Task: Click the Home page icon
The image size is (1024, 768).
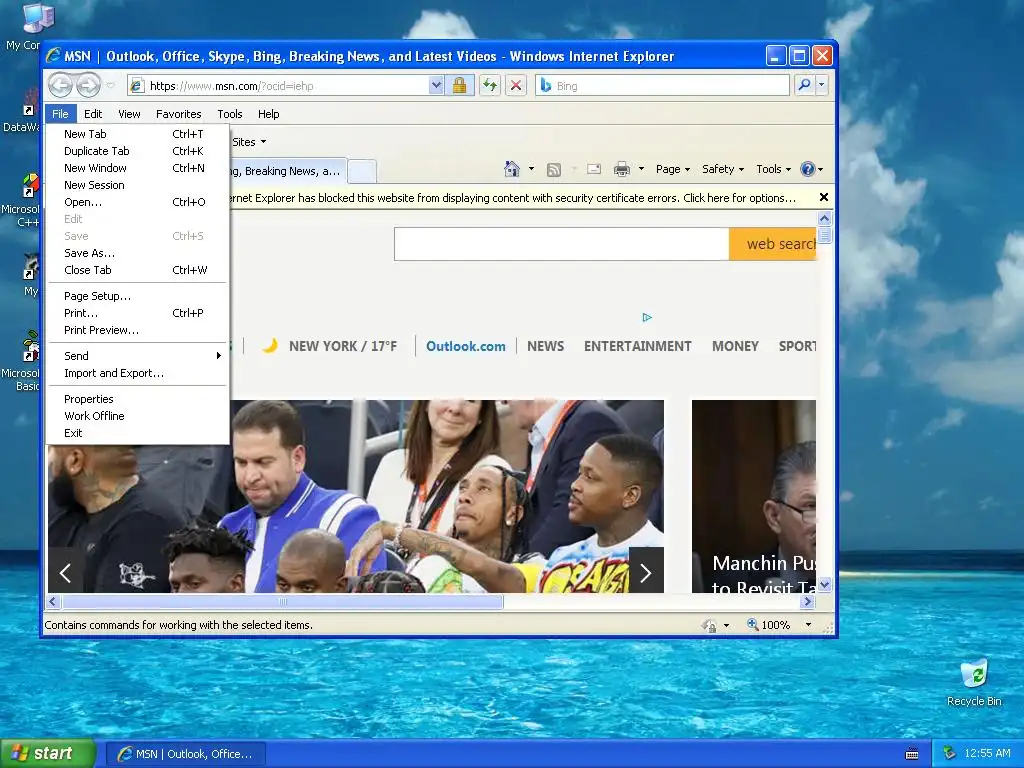Action: (x=512, y=169)
